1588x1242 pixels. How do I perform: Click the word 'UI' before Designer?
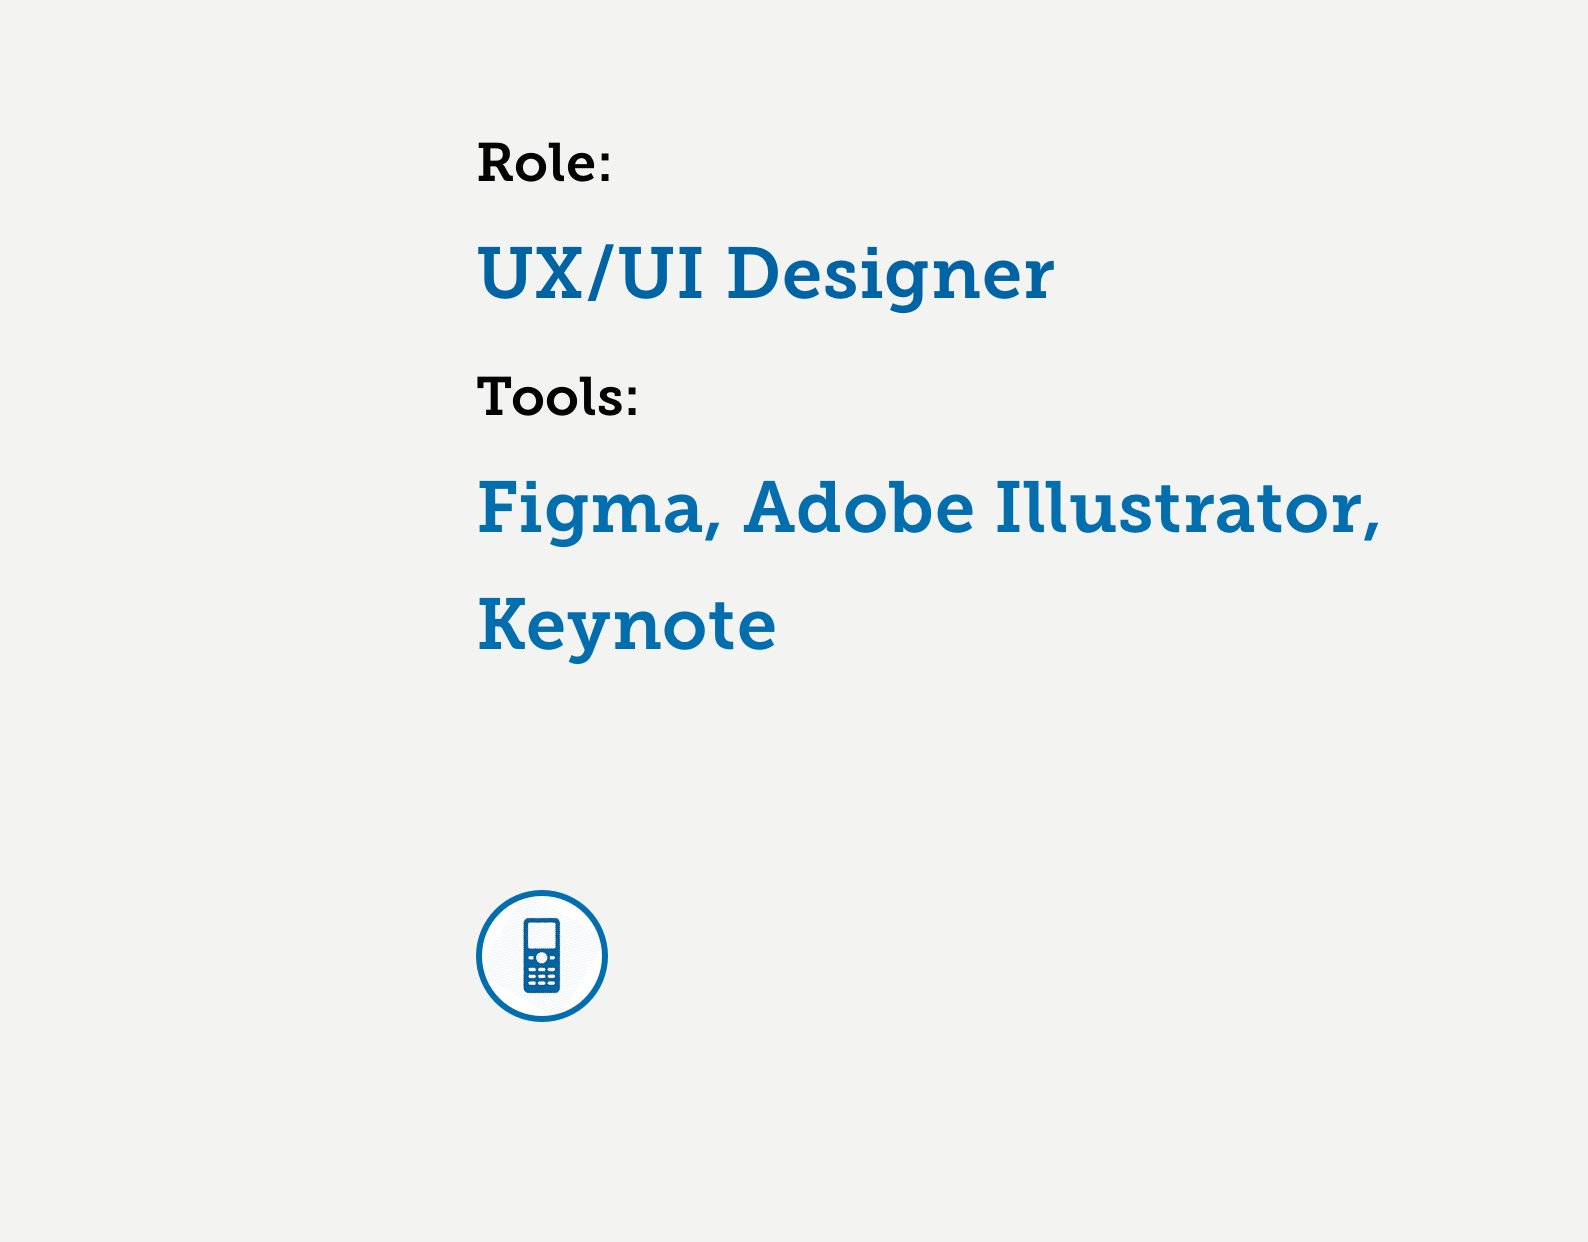pos(661,272)
